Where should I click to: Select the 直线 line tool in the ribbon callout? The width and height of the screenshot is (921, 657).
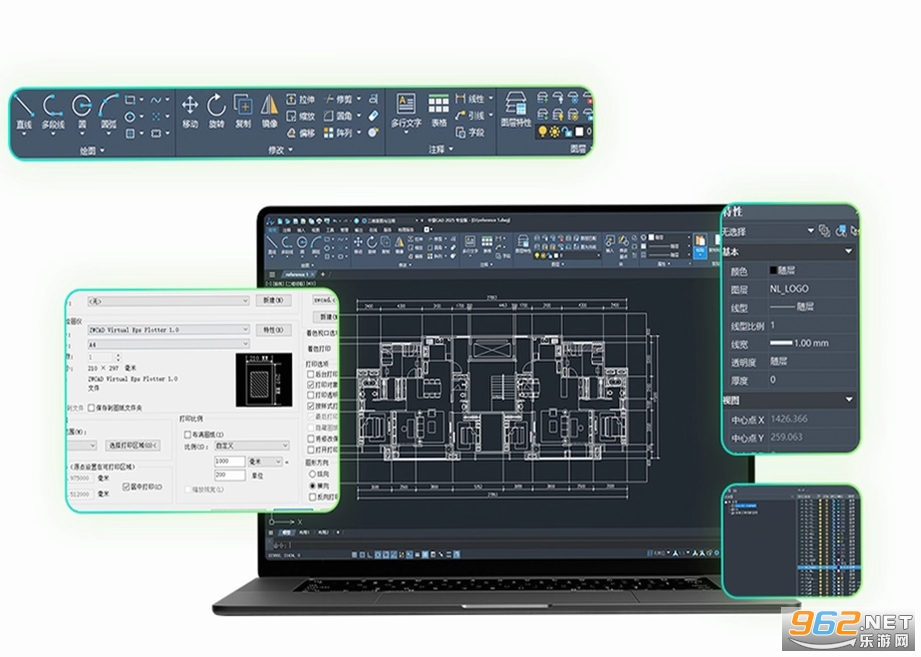click(x=24, y=113)
